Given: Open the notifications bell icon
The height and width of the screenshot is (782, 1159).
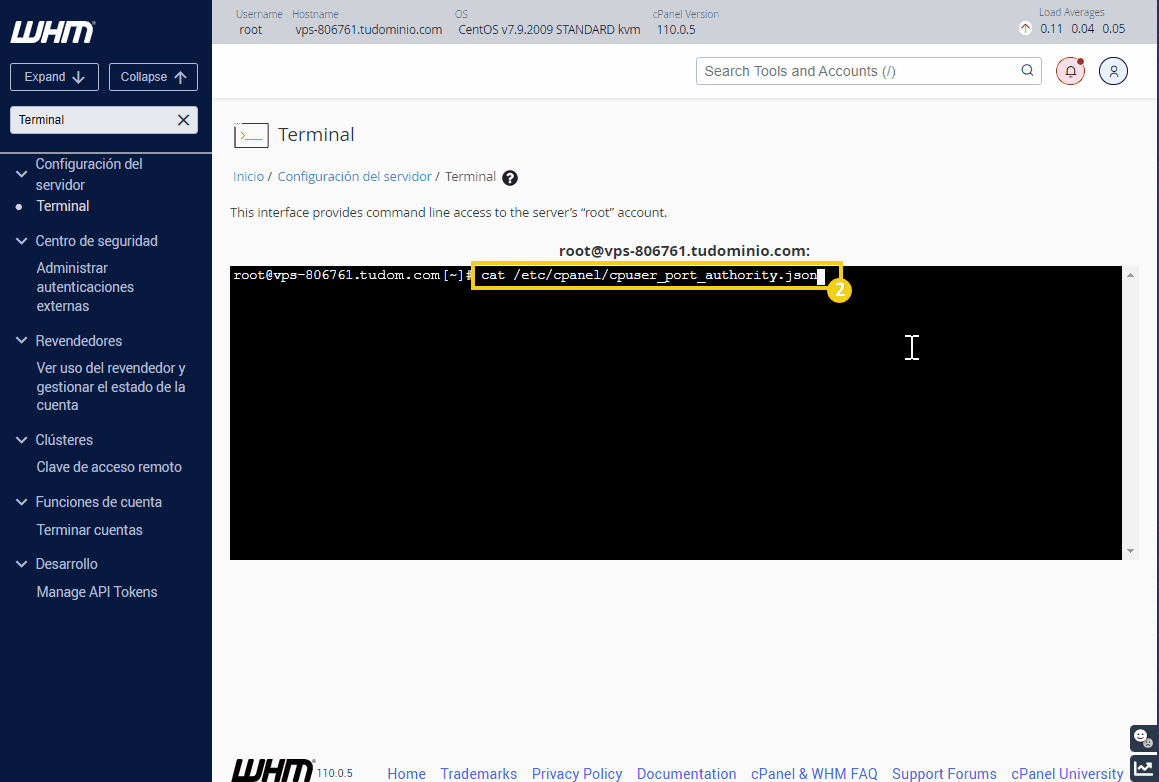Looking at the screenshot, I should 1070,71.
